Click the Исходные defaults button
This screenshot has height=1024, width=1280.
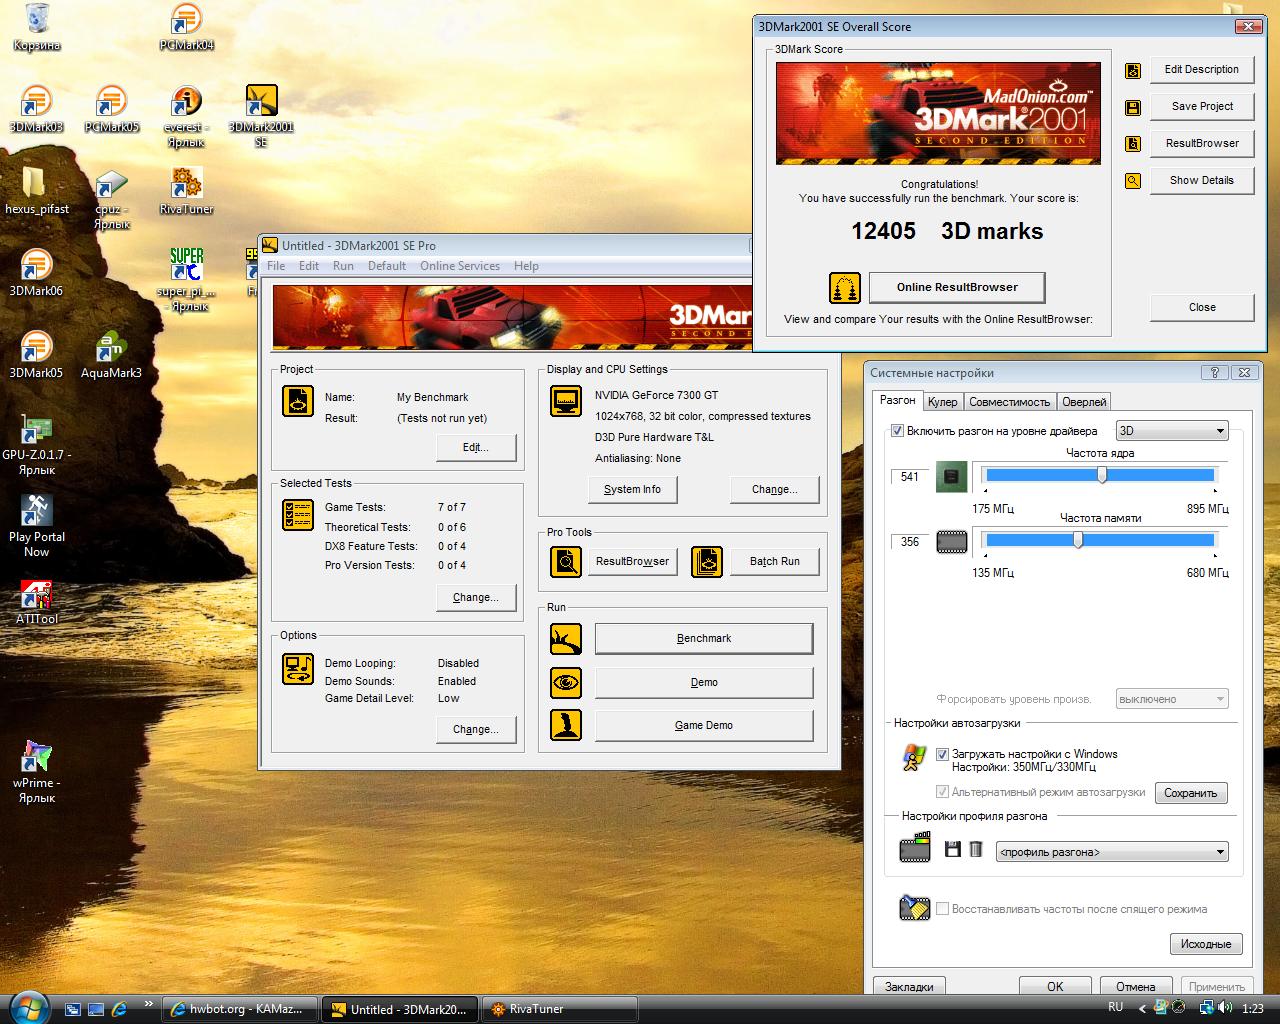[1205, 944]
